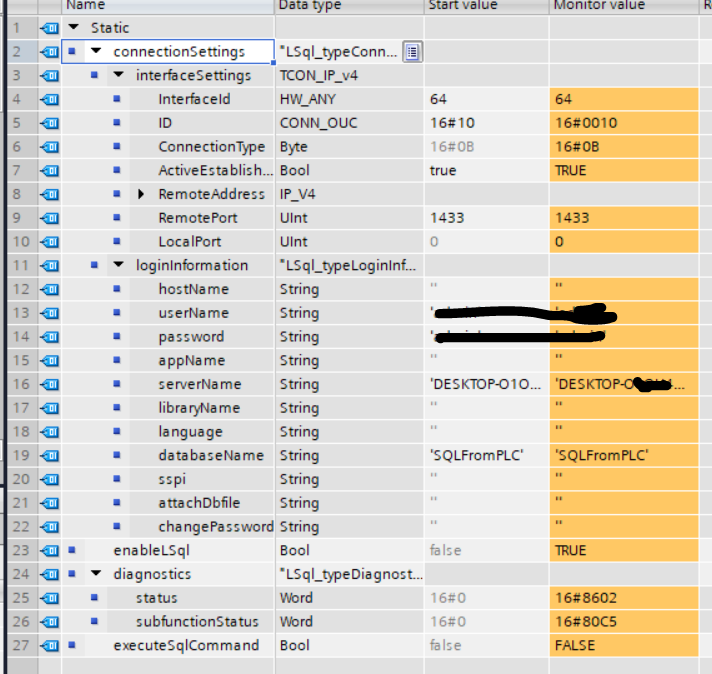The image size is (712, 674).
Task: Click the tag icon on the RemotePort row
Action: pos(48,217)
